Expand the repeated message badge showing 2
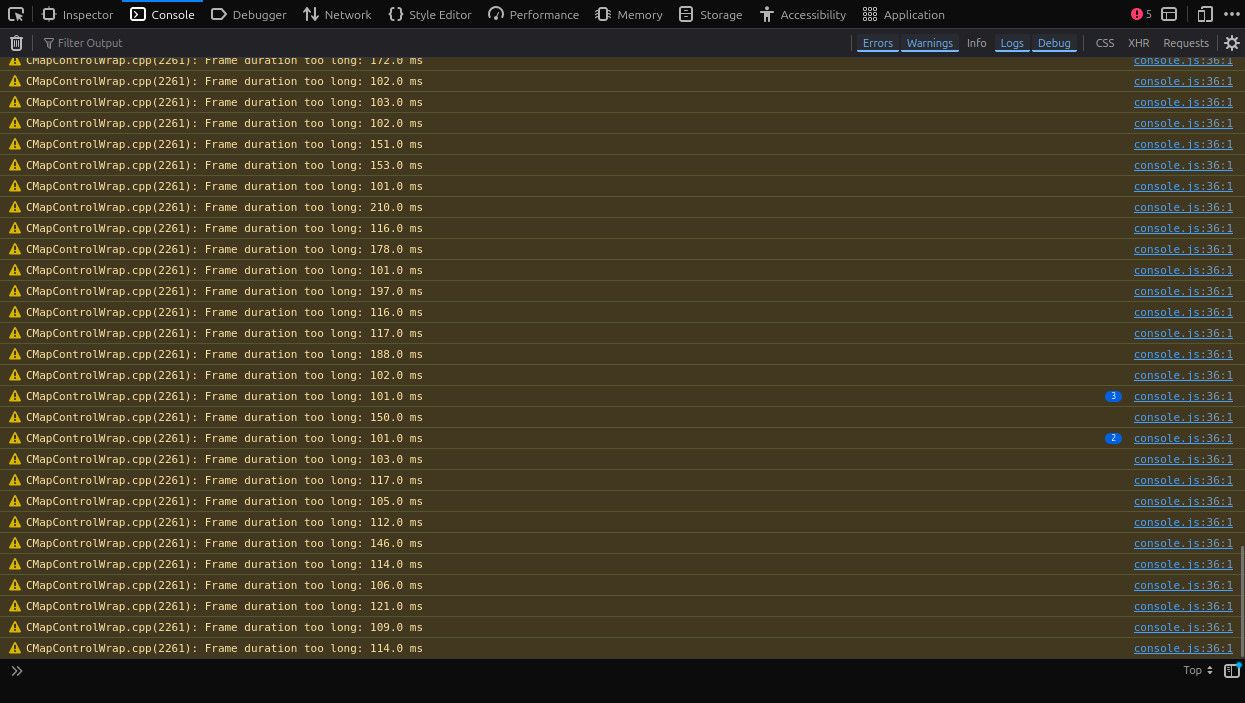 coord(1113,439)
